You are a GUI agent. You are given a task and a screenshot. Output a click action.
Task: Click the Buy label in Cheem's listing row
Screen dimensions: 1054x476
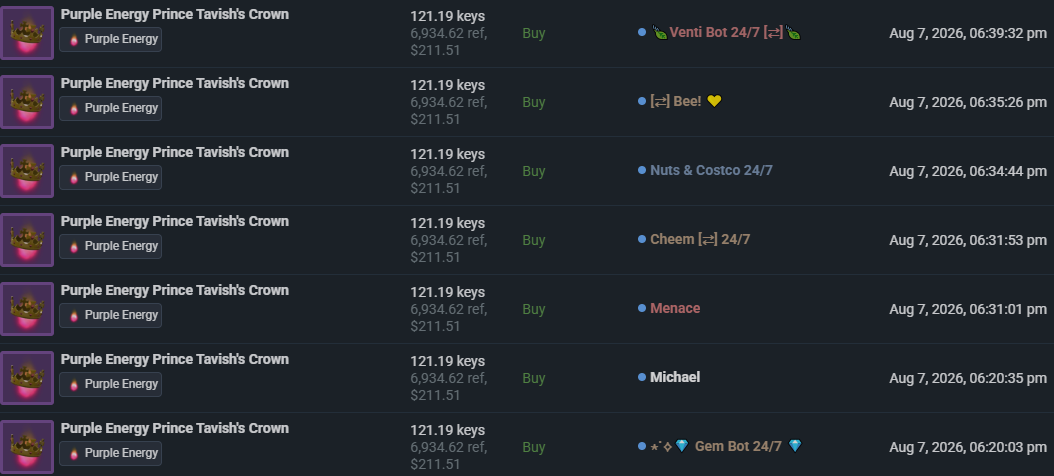click(534, 240)
